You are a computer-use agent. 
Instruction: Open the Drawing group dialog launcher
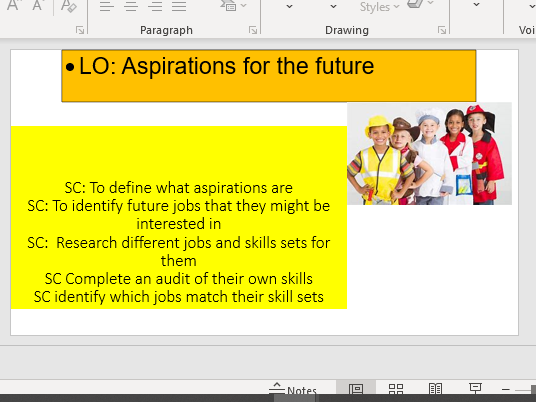(442, 30)
